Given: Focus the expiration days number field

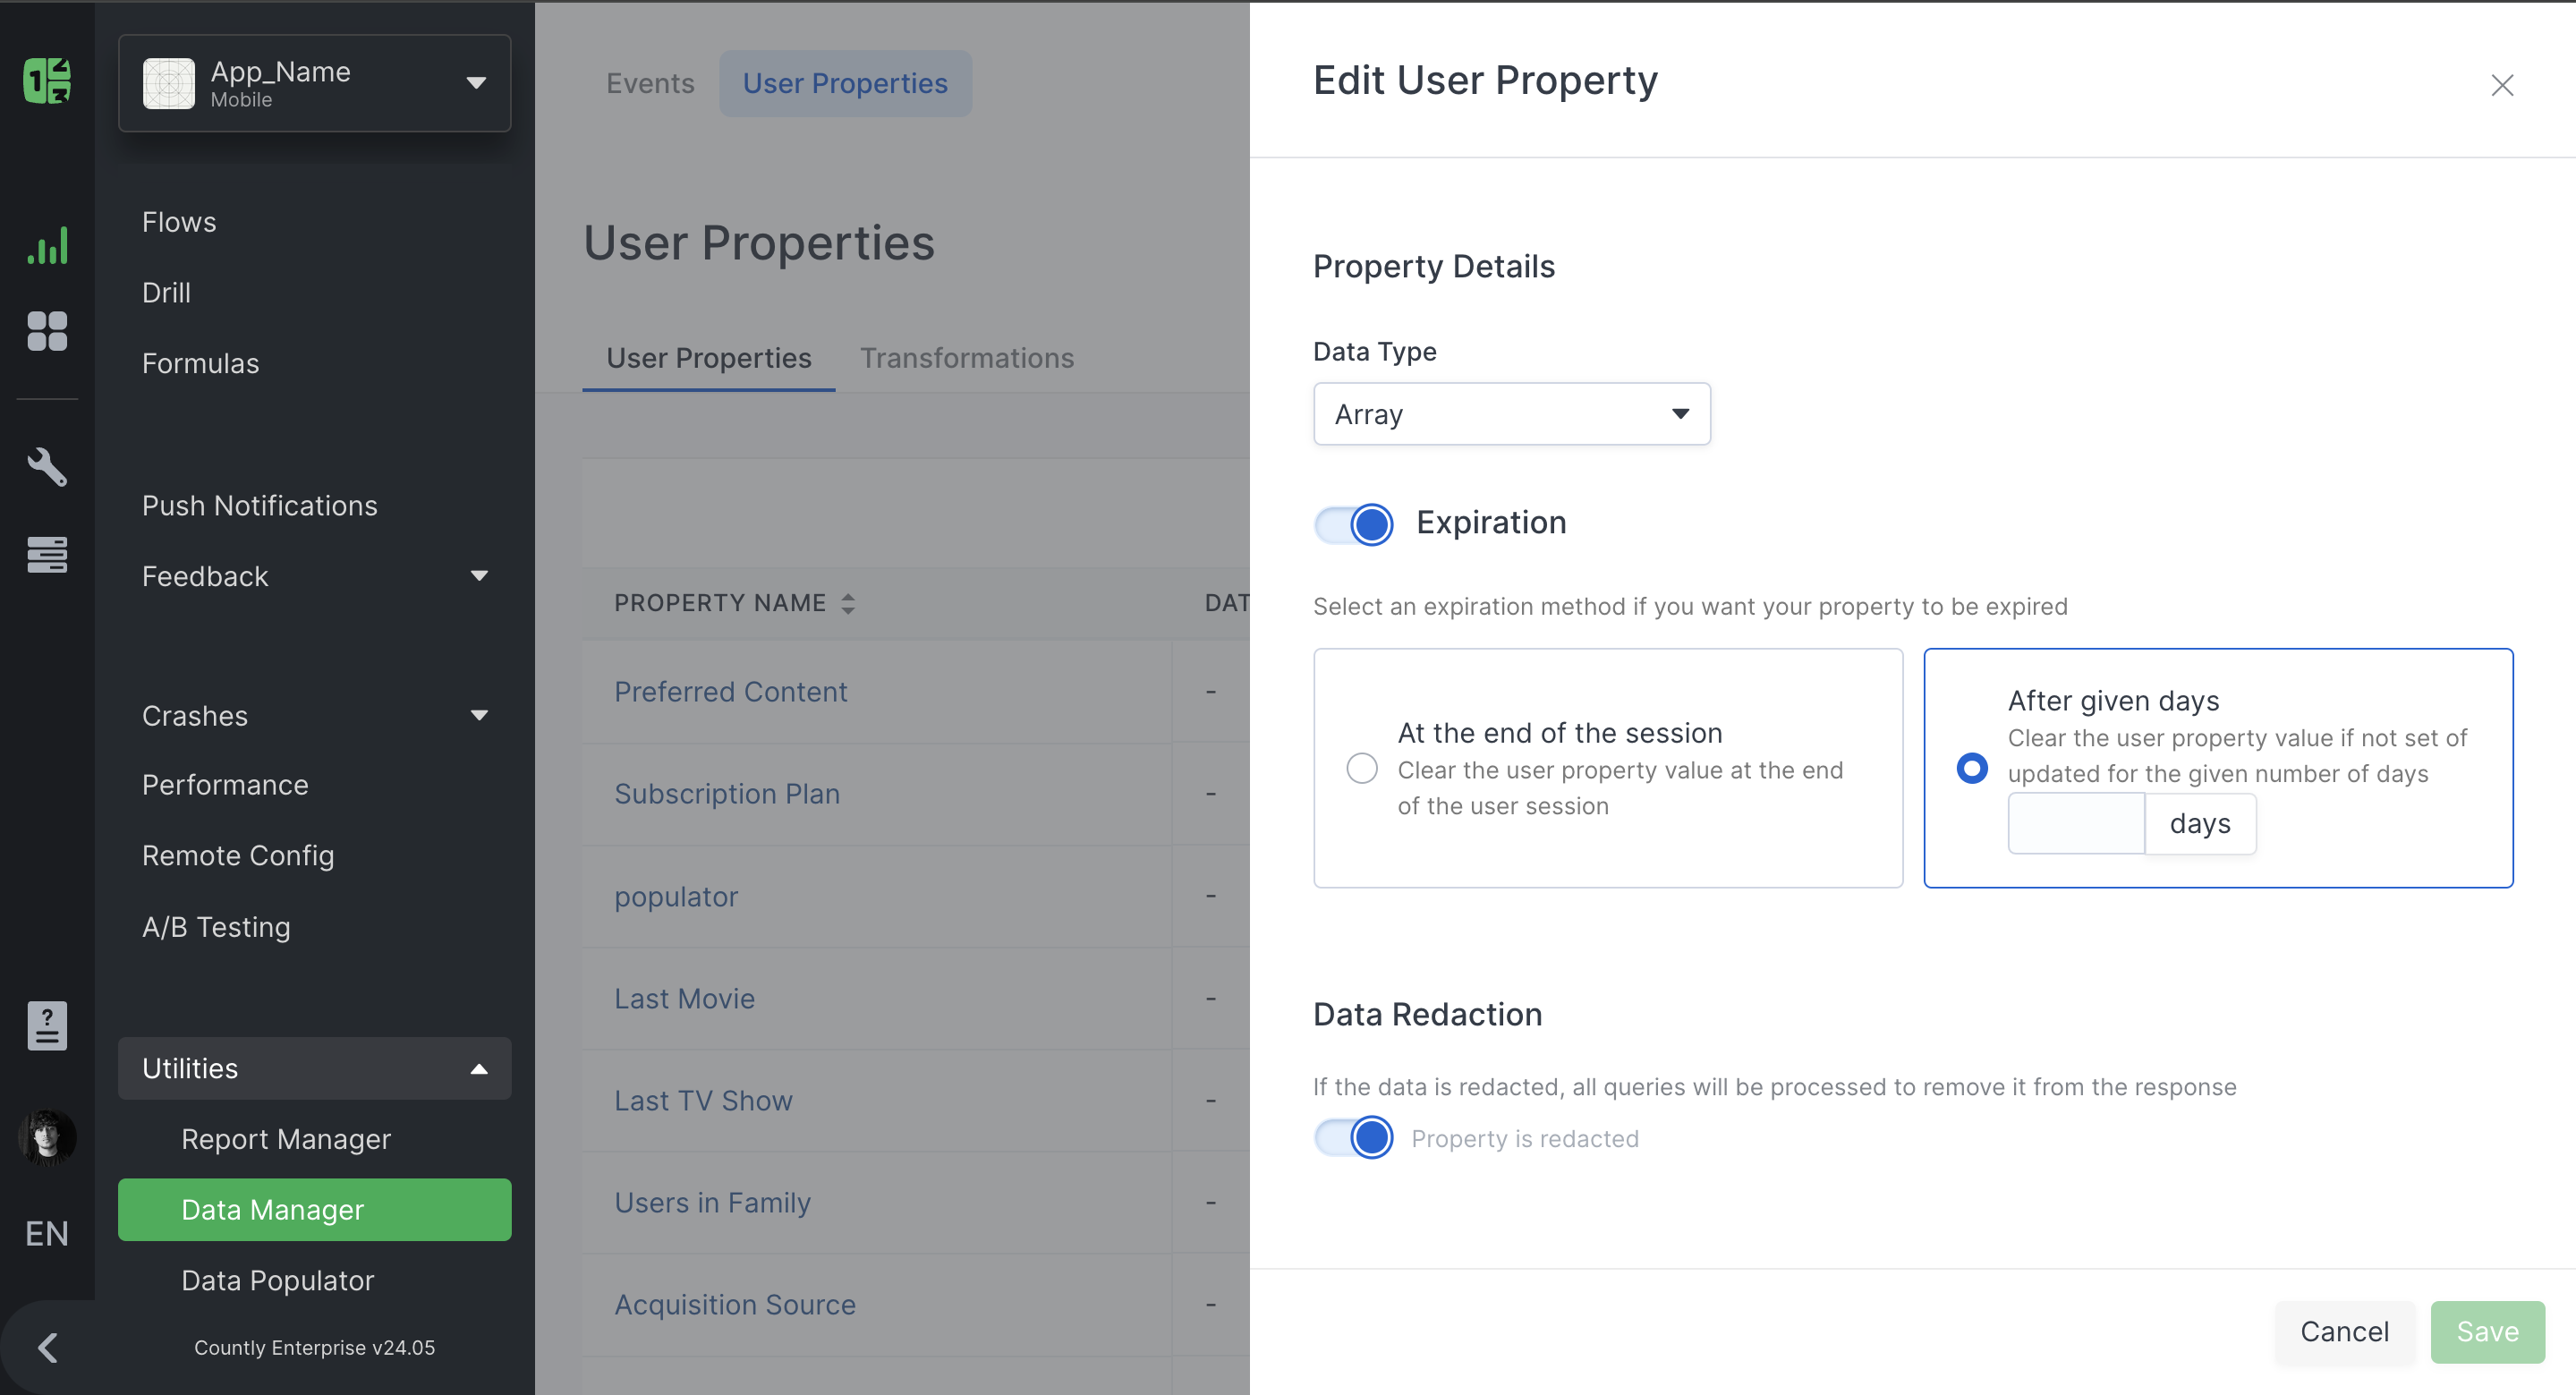Looking at the screenshot, I should click(x=2076, y=824).
